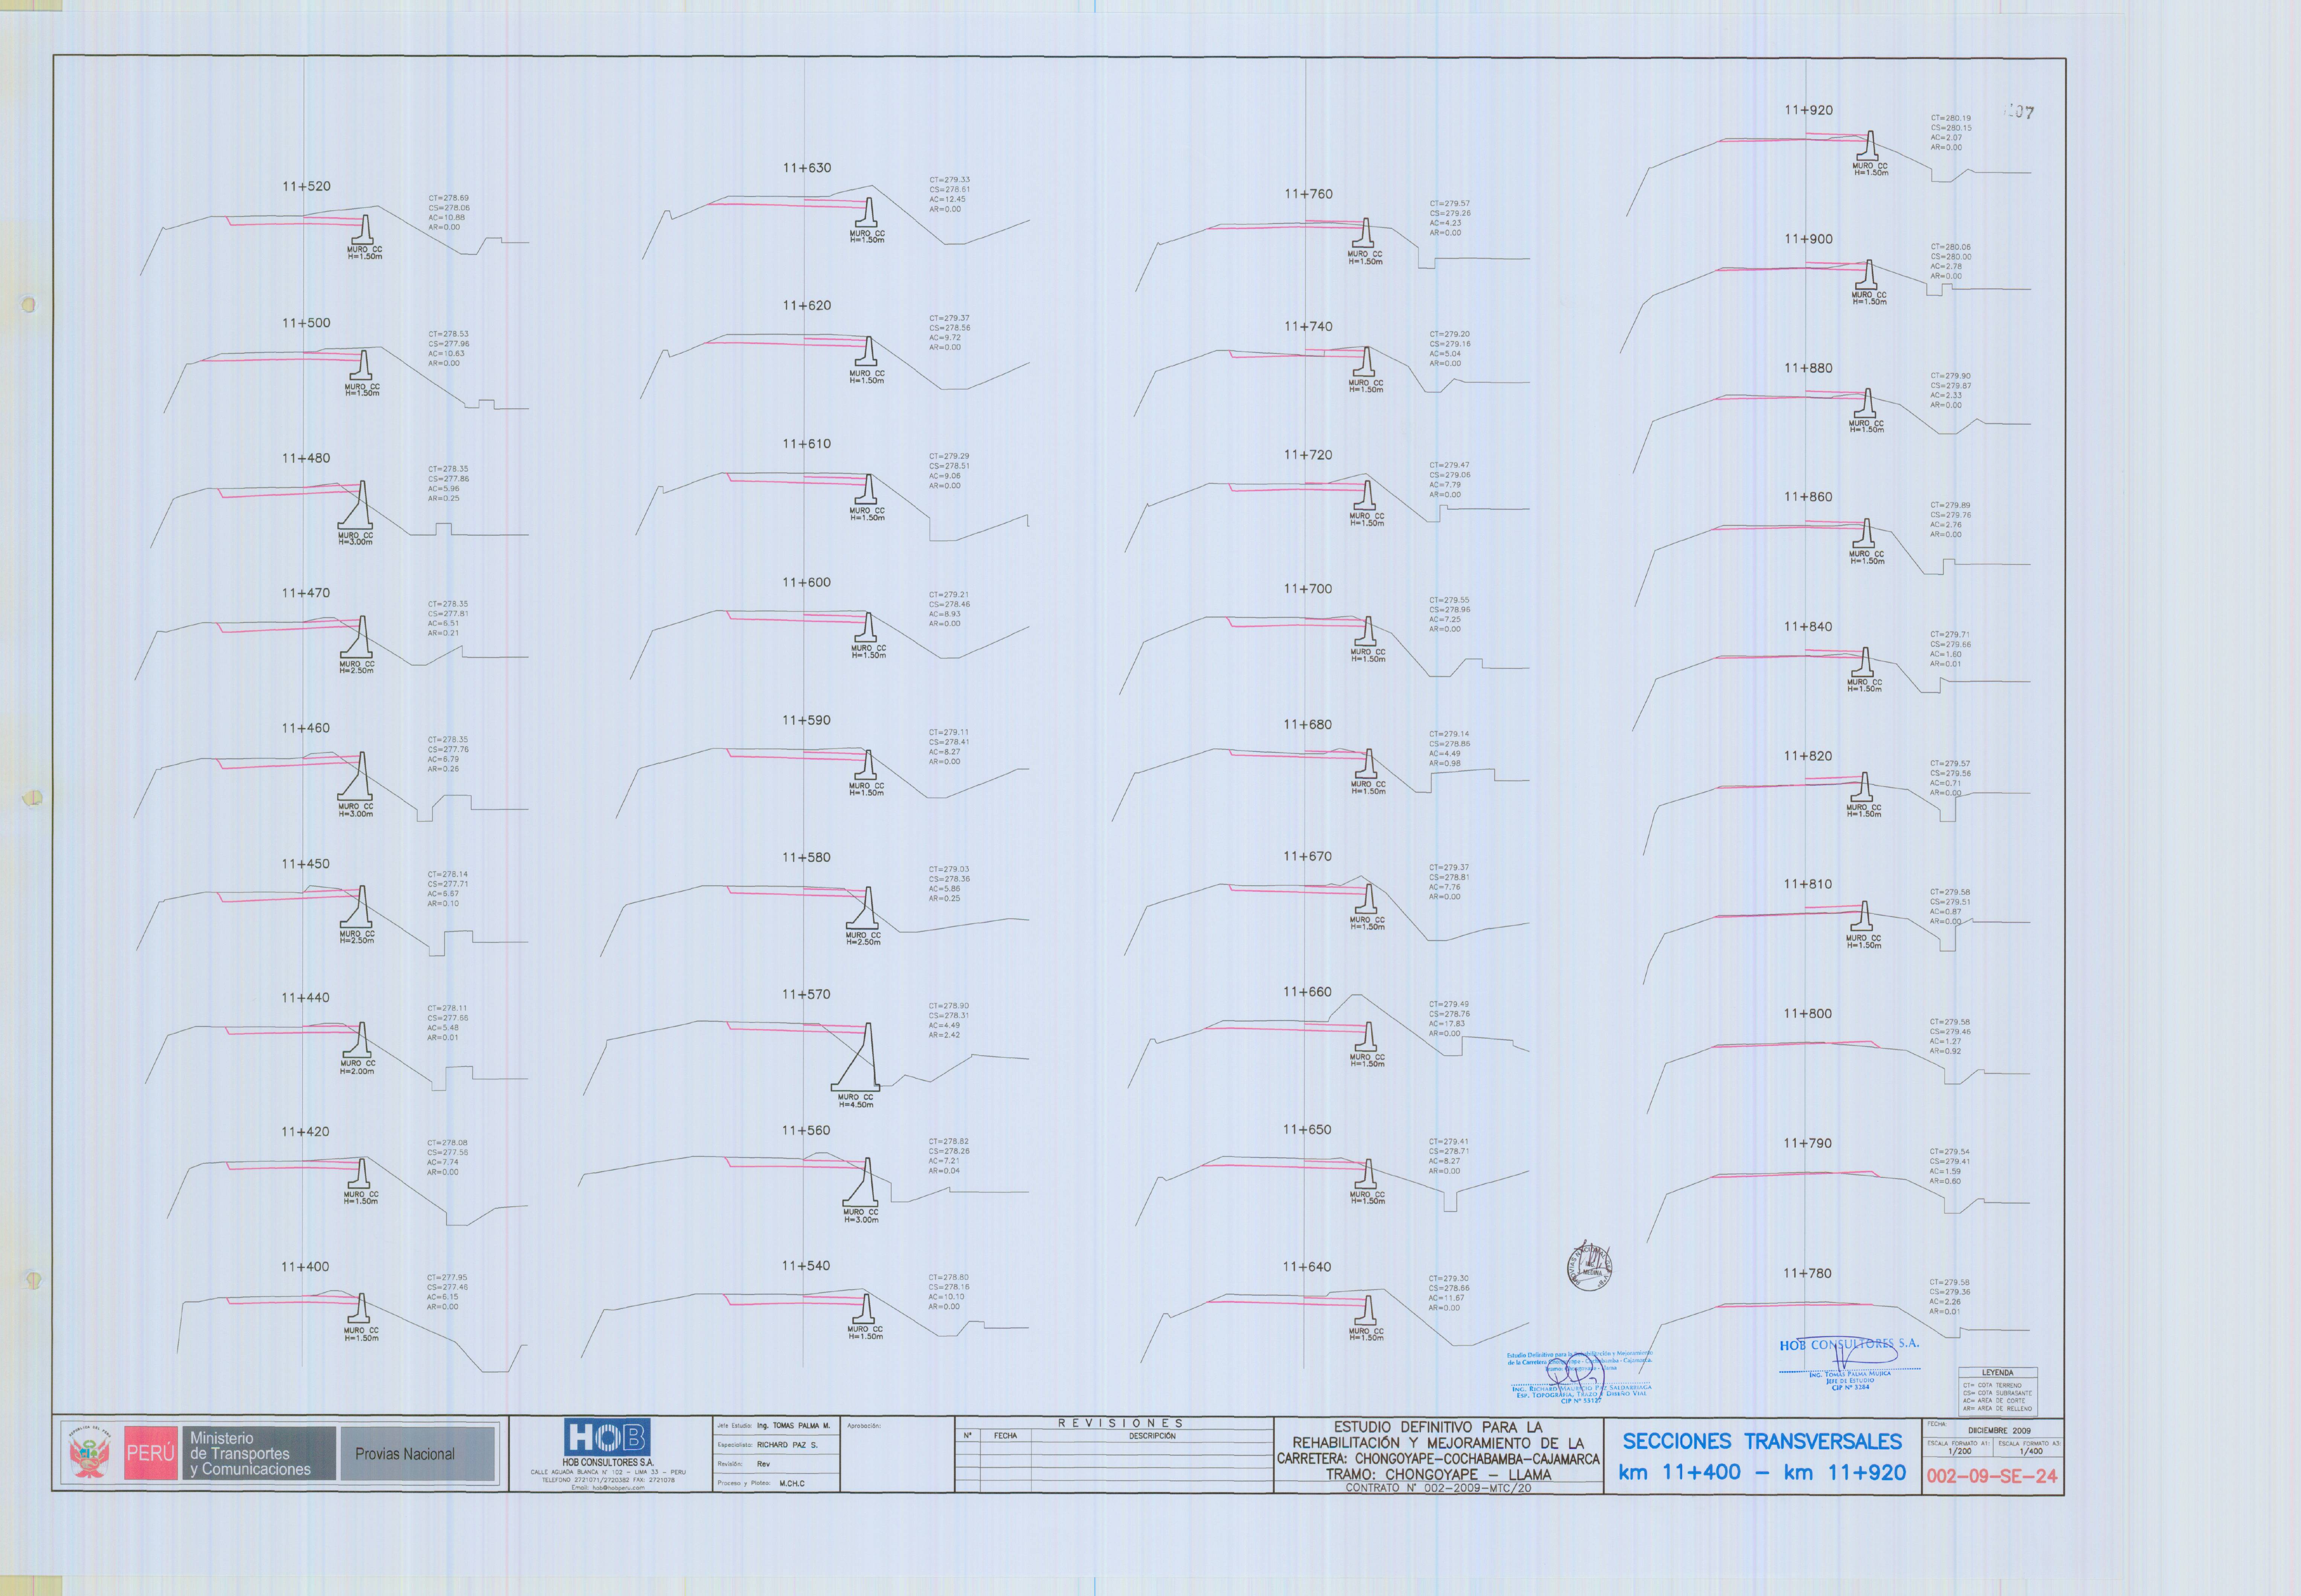Image resolution: width=2301 pixels, height=1596 pixels.
Task: Click the HOB Consultores logo
Action: 607,1438
